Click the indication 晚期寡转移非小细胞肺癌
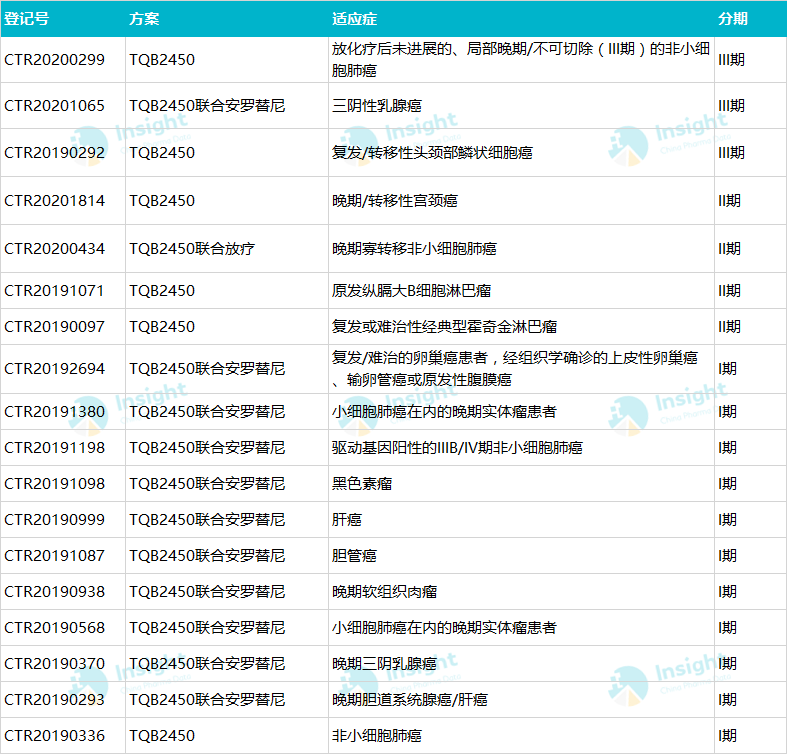The width and height of the screenshot is (787, 754). [x=414, y=249]
